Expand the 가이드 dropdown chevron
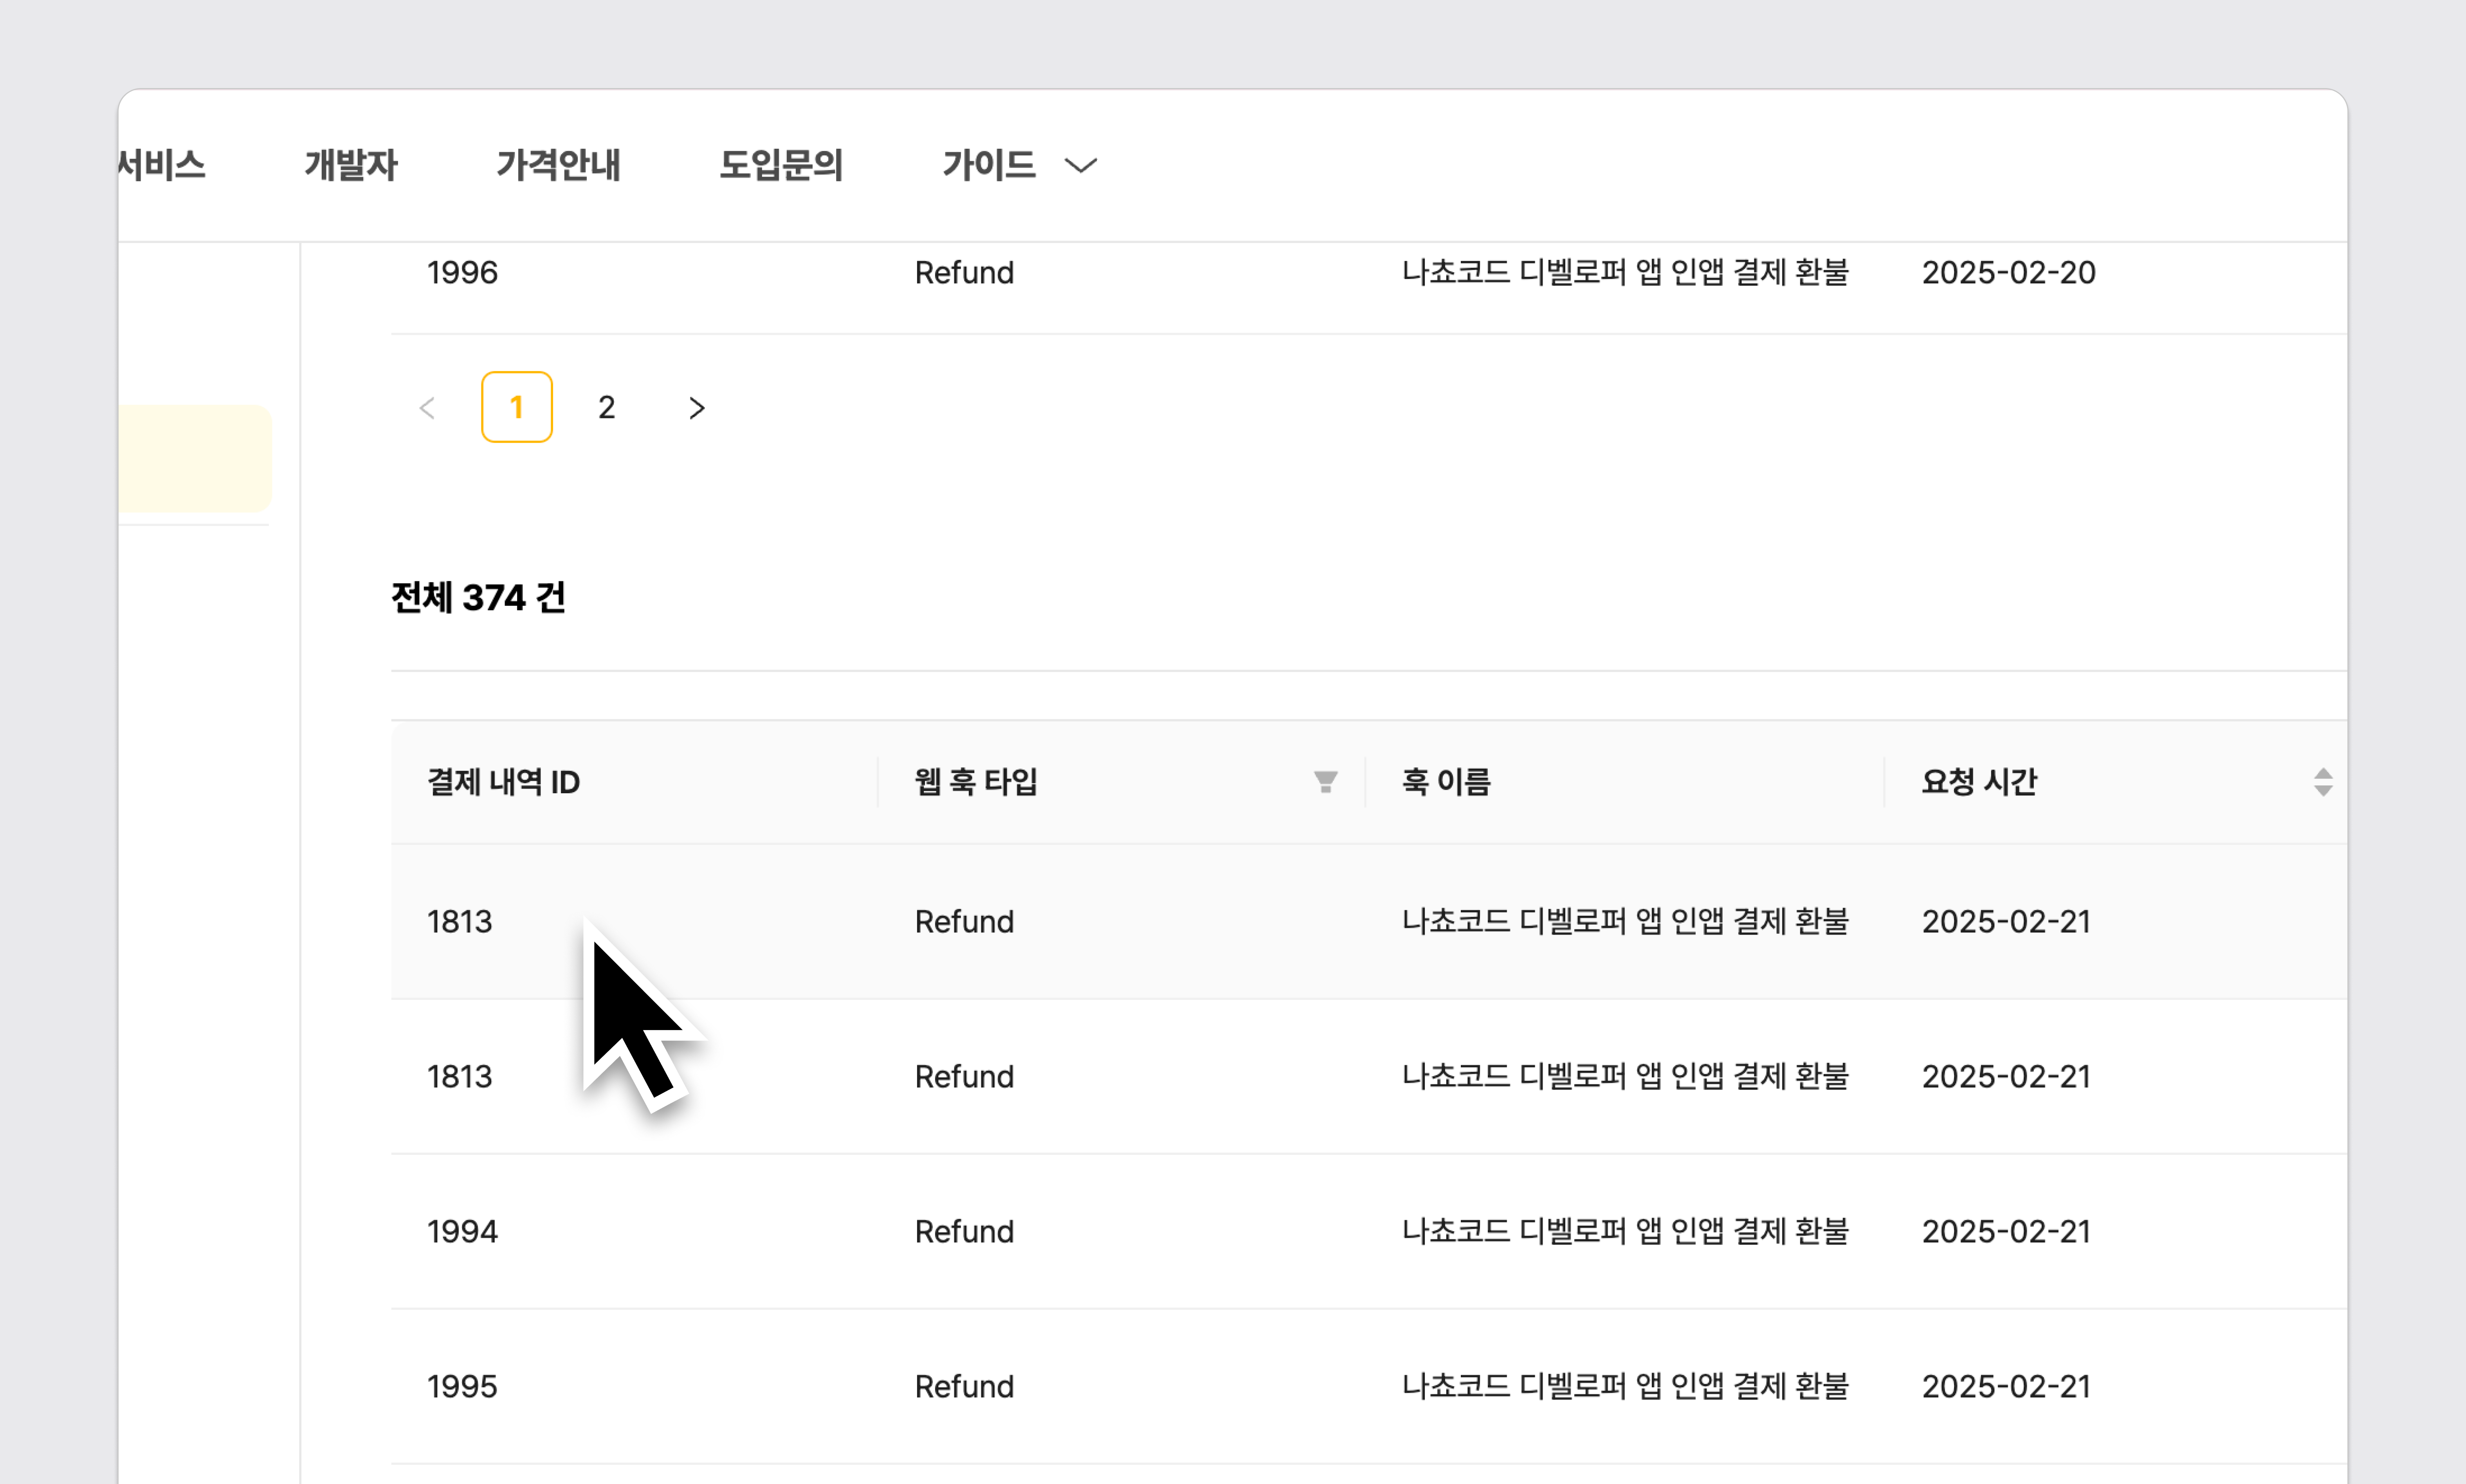This screenshot has height=1484, width=2466. coord(1080,166)
